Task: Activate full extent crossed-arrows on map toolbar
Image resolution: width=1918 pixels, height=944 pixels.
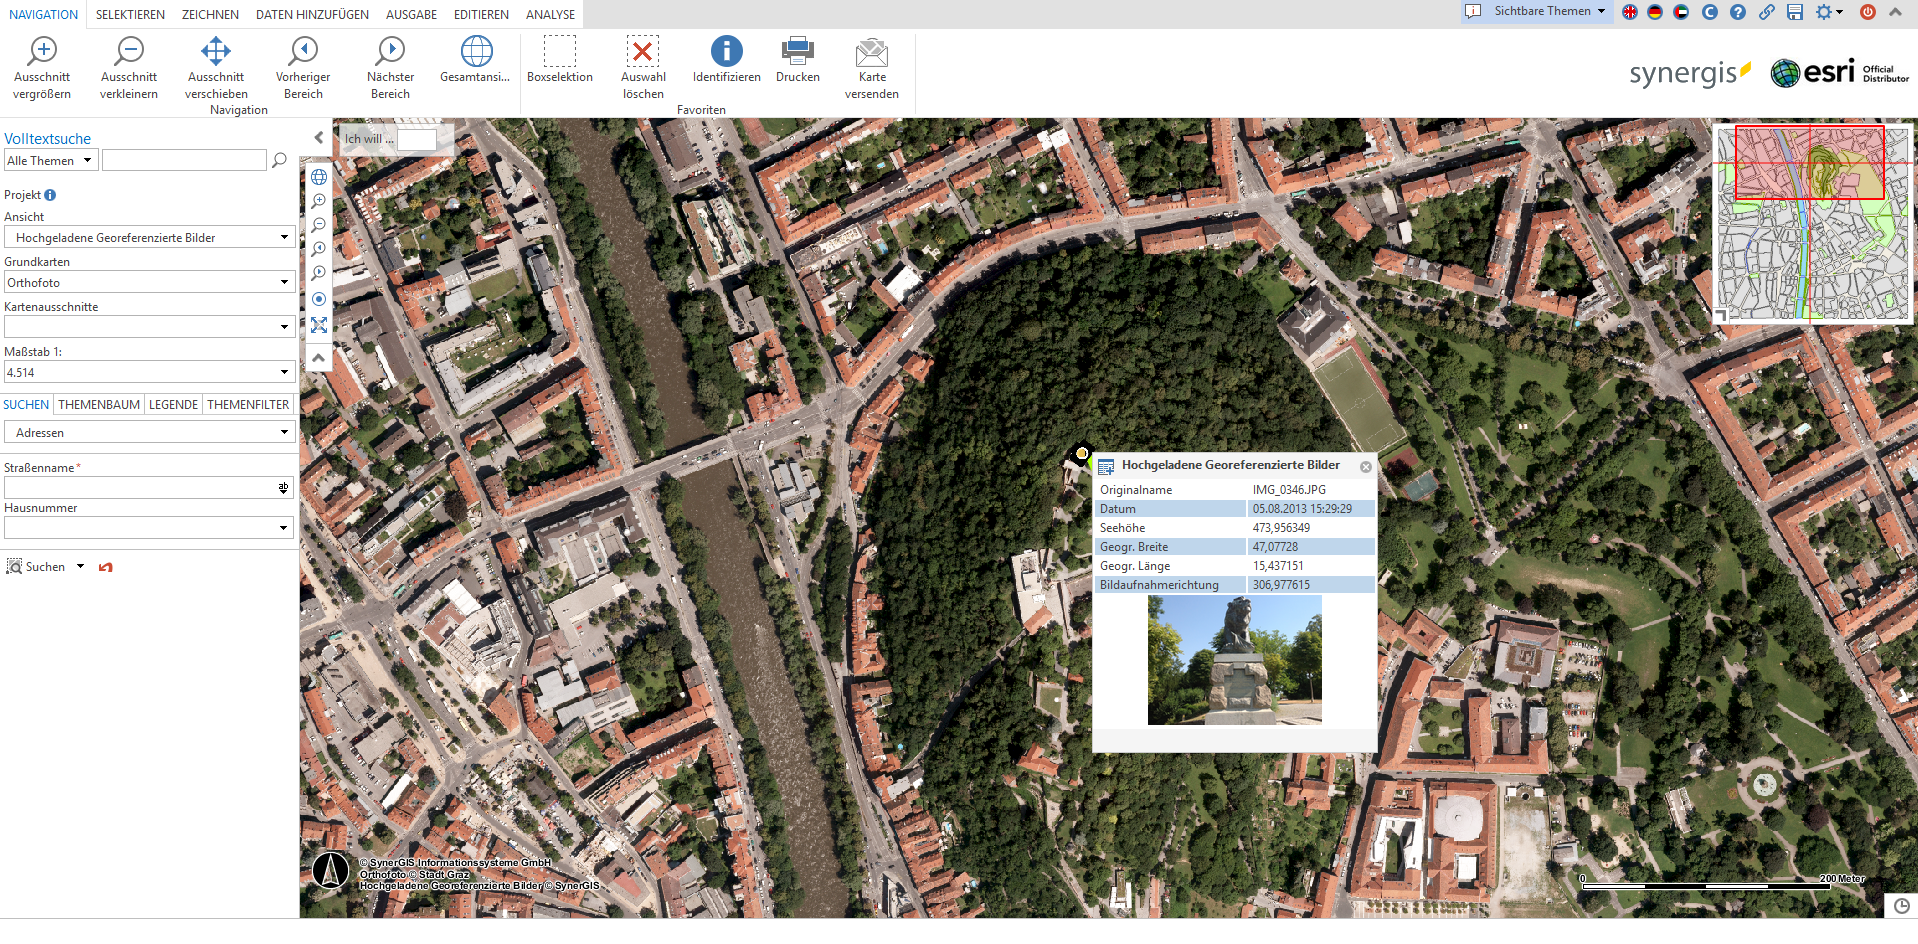Action: tap(318, 325)
